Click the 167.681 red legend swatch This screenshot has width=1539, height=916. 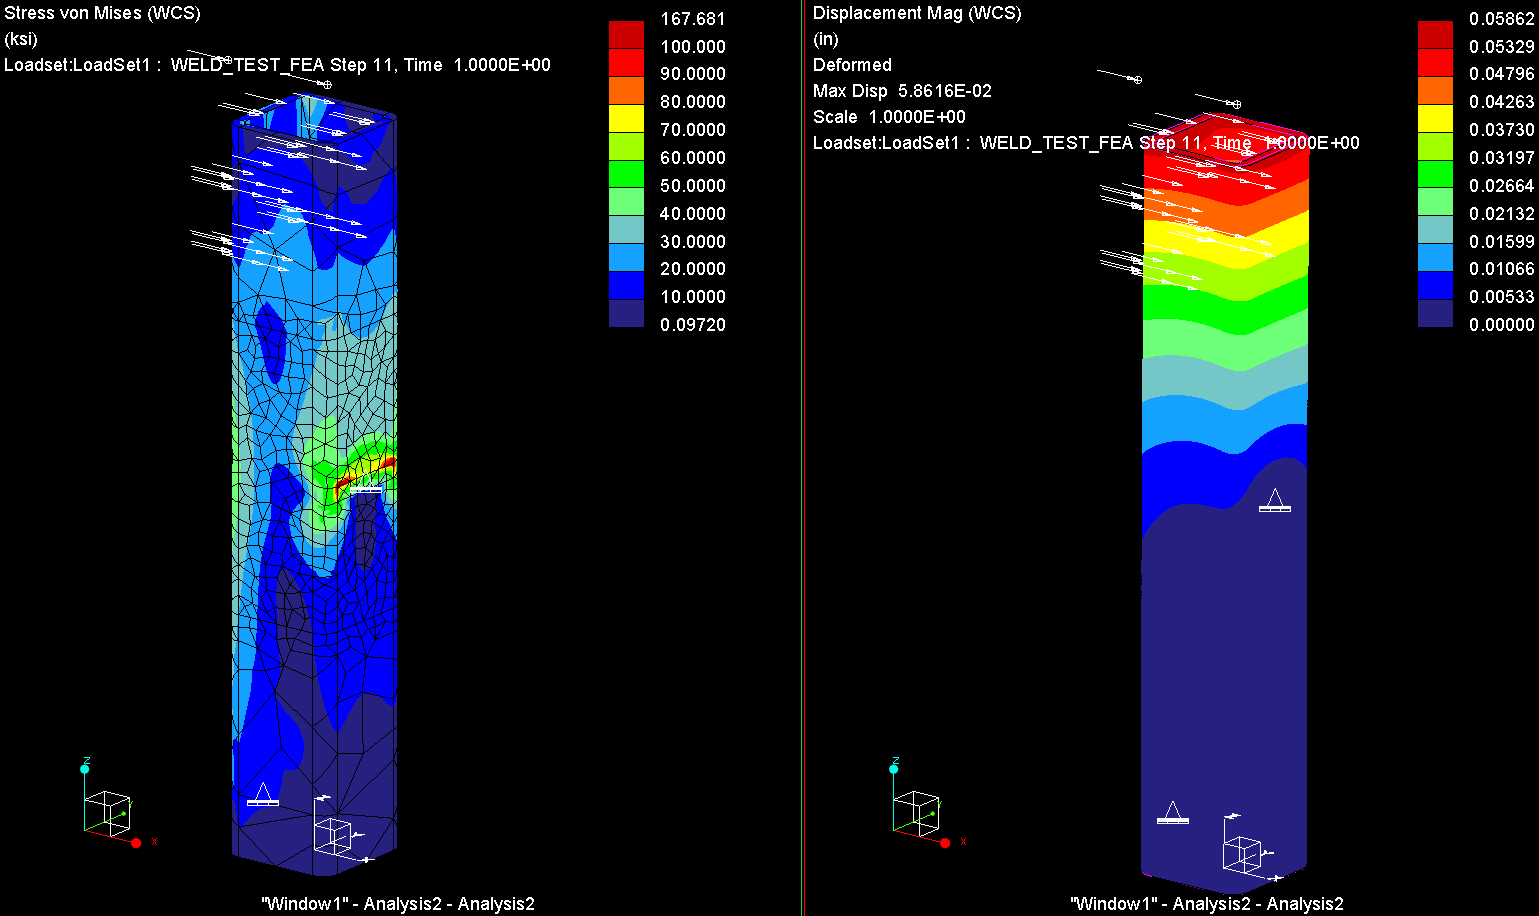(626, 33)
